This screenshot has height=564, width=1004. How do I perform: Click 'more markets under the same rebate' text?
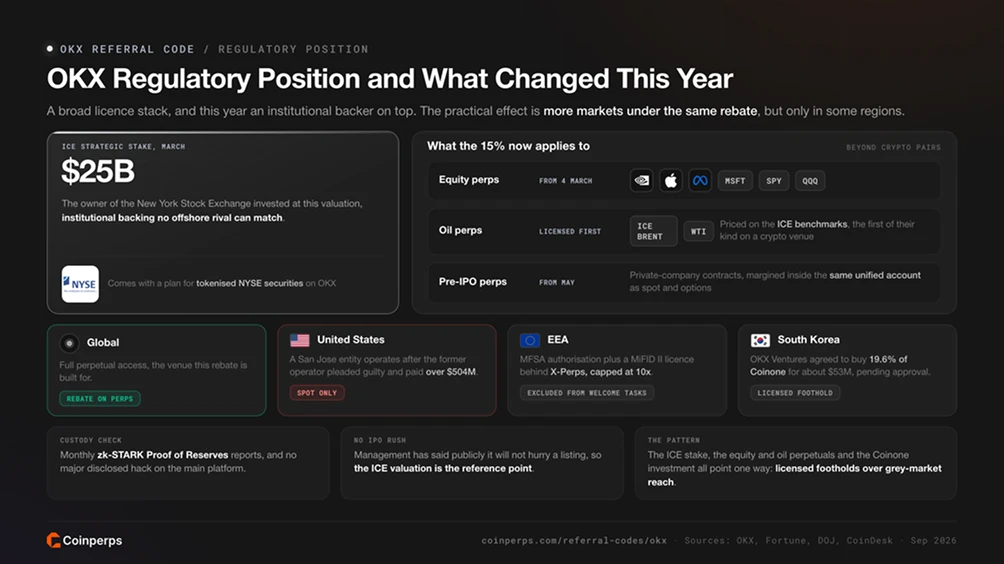[x=650, y=111]
